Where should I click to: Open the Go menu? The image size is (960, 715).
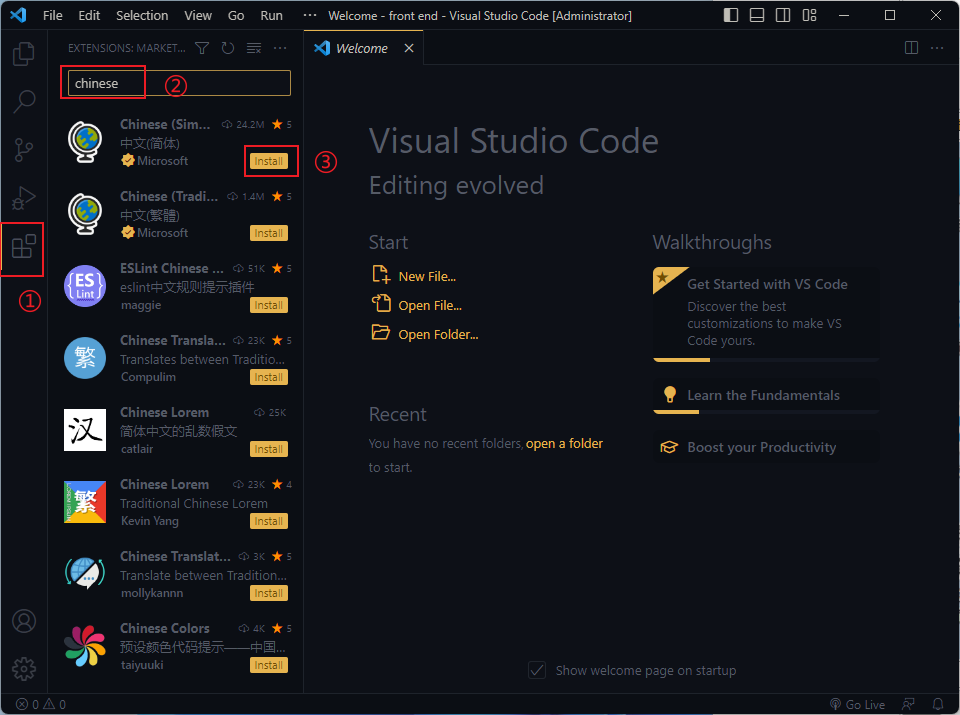click(x=236, y=16)
